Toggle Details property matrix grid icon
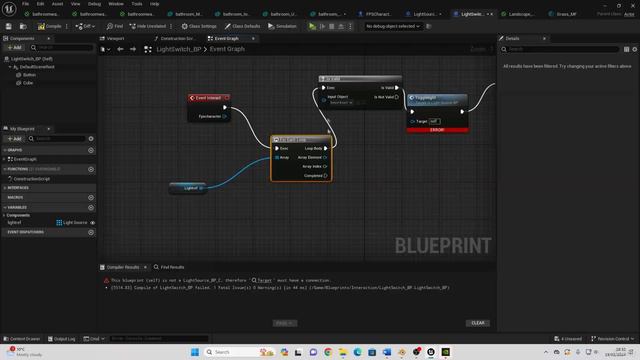Image resolution: width=640 pixels, height=360 pixels. 627,49
